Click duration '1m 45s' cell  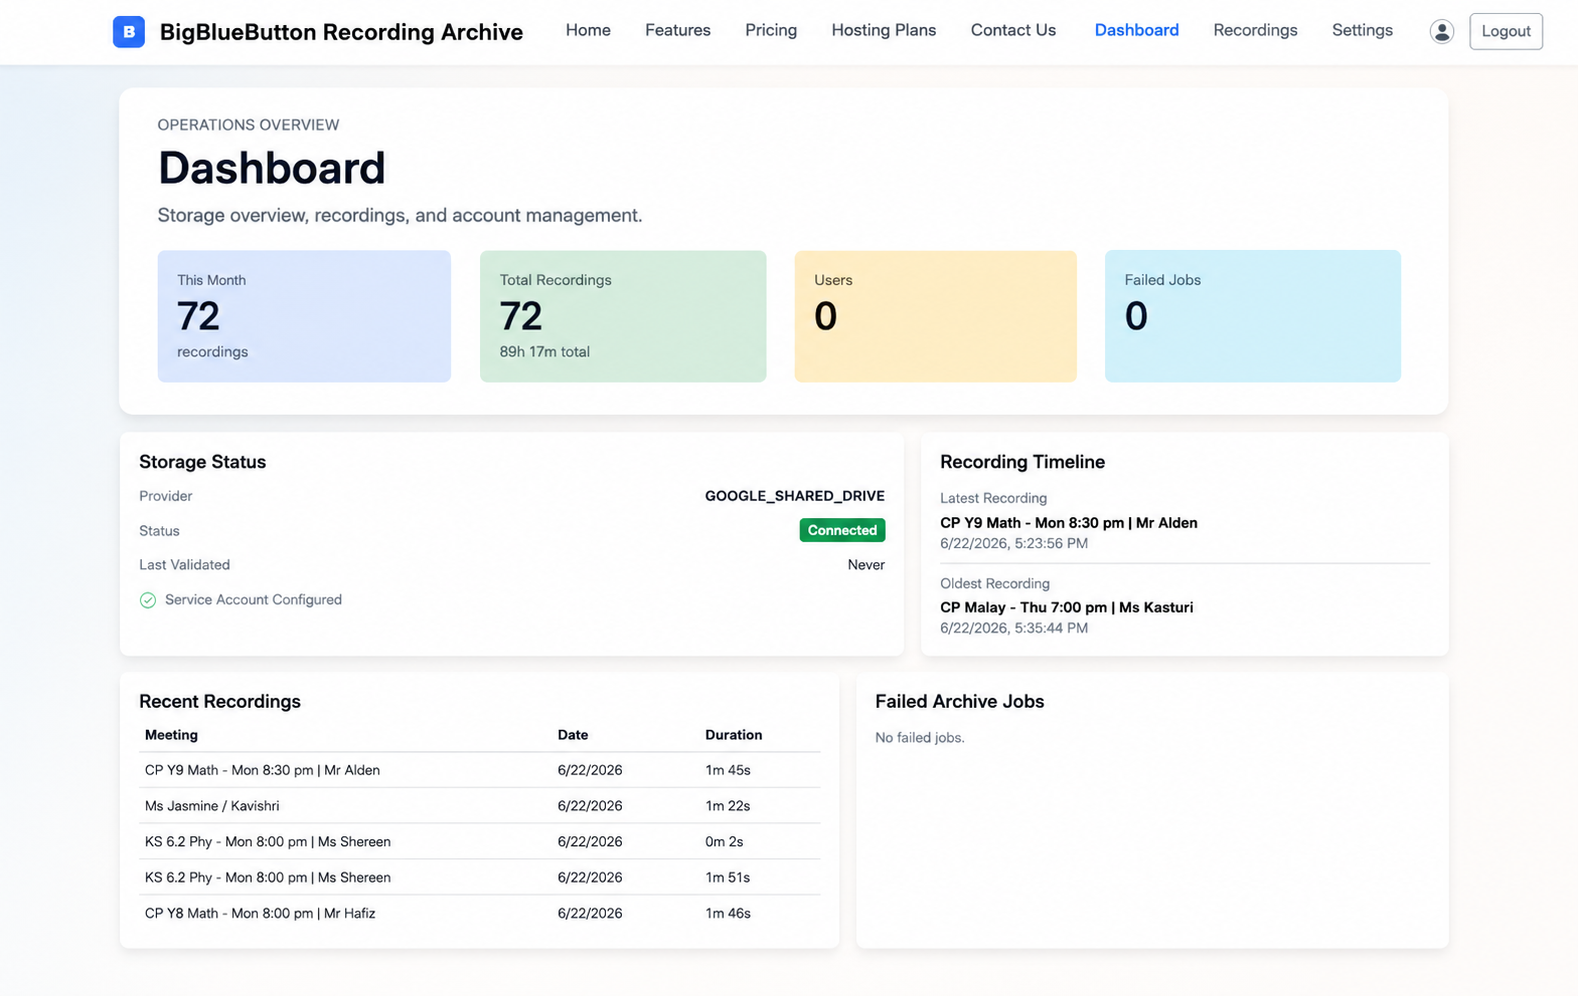[727, 770]
